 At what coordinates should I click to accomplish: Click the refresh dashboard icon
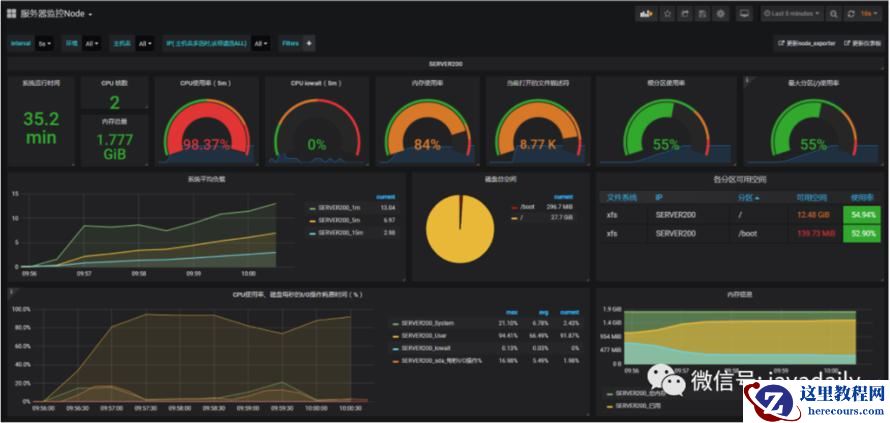(x=851, y=14)
